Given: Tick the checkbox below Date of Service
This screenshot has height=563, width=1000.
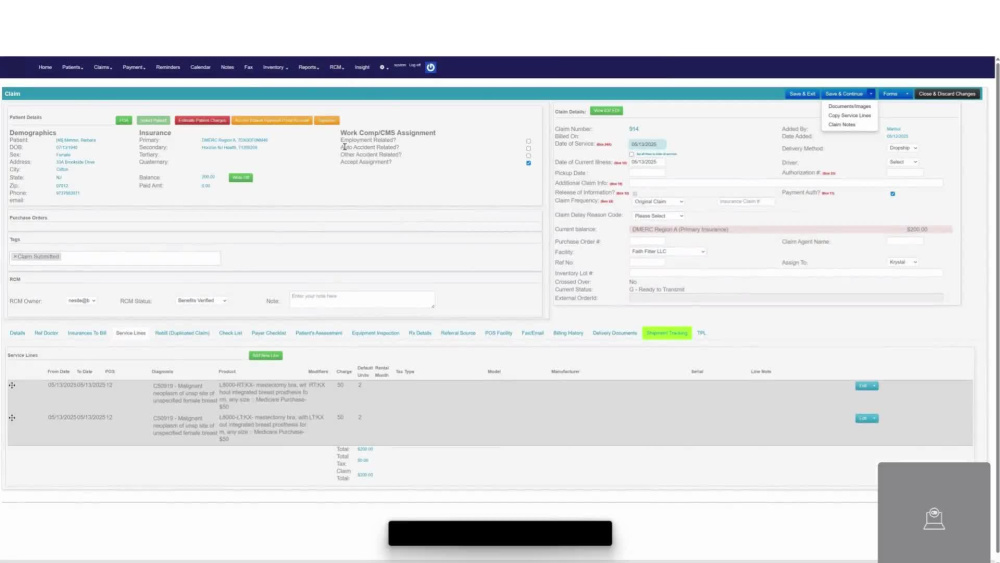Looking at the screenshot, I should point(631,154).
